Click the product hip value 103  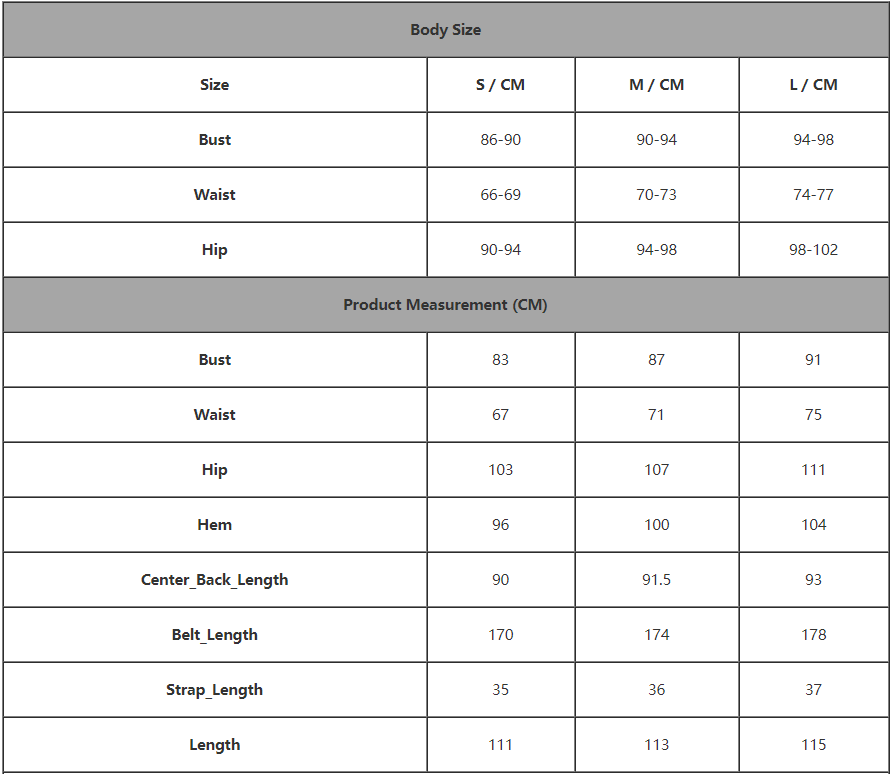[x=500, y=470]
